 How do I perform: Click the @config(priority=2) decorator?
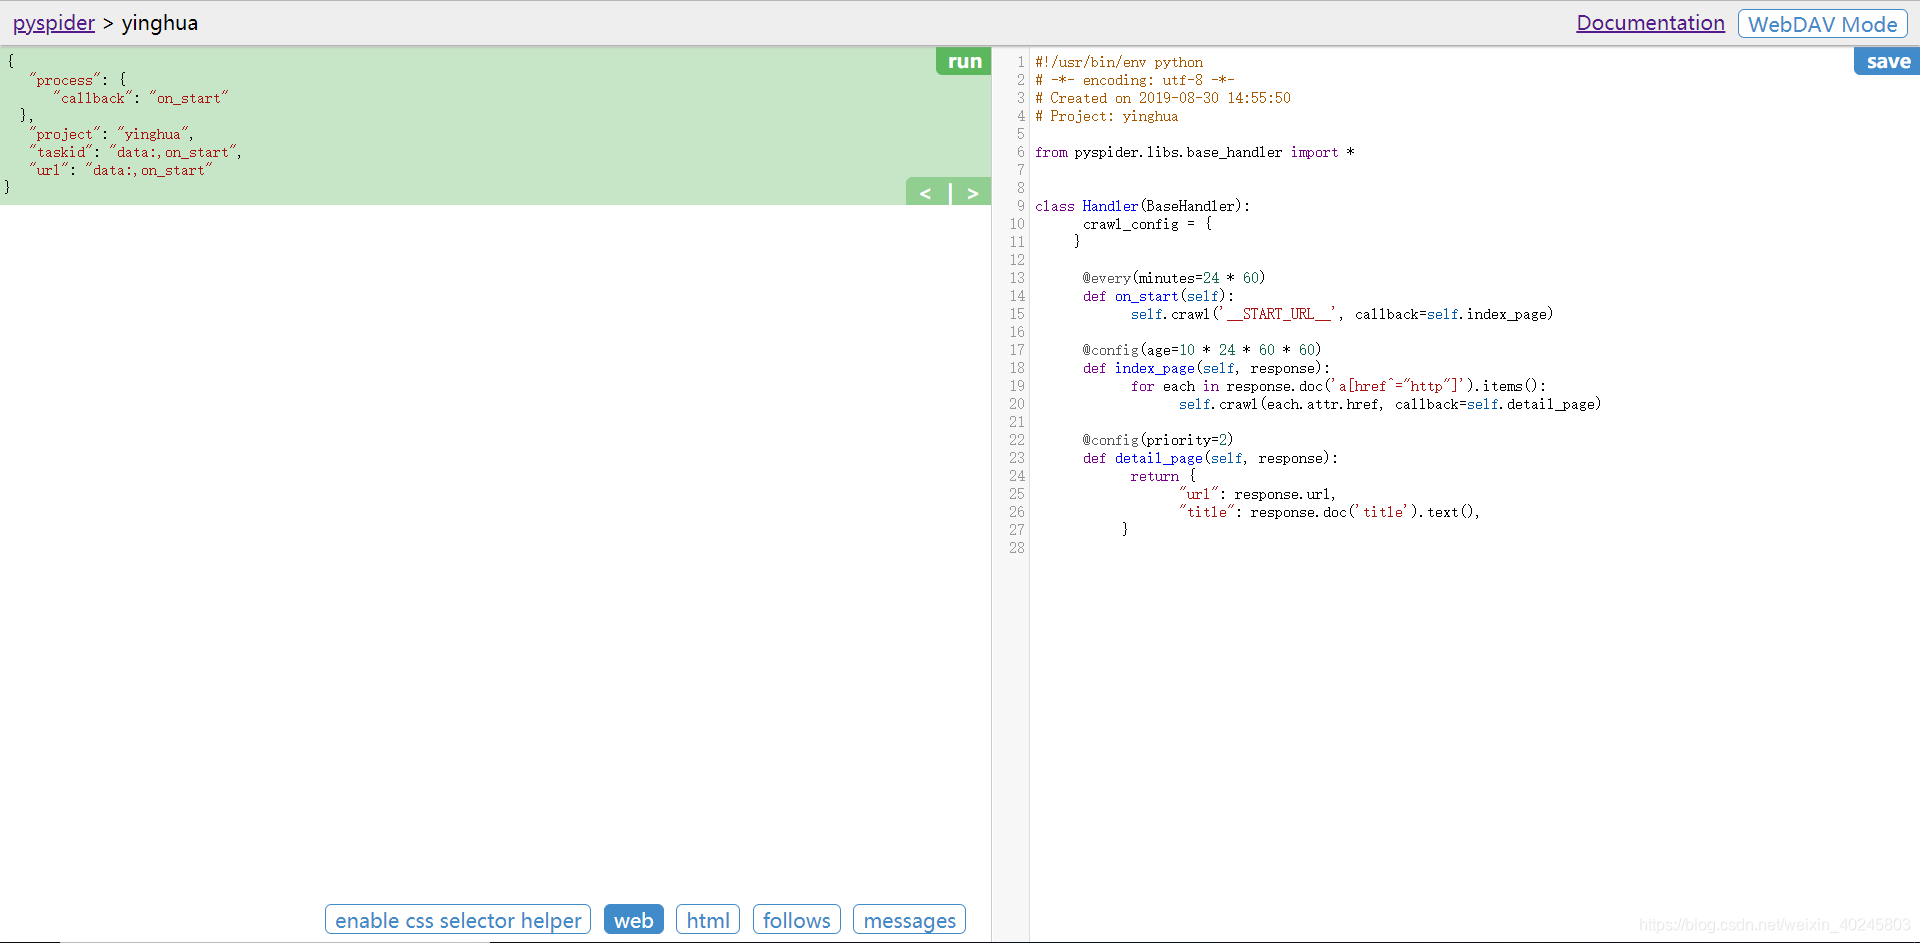[x=1158, y=440]
